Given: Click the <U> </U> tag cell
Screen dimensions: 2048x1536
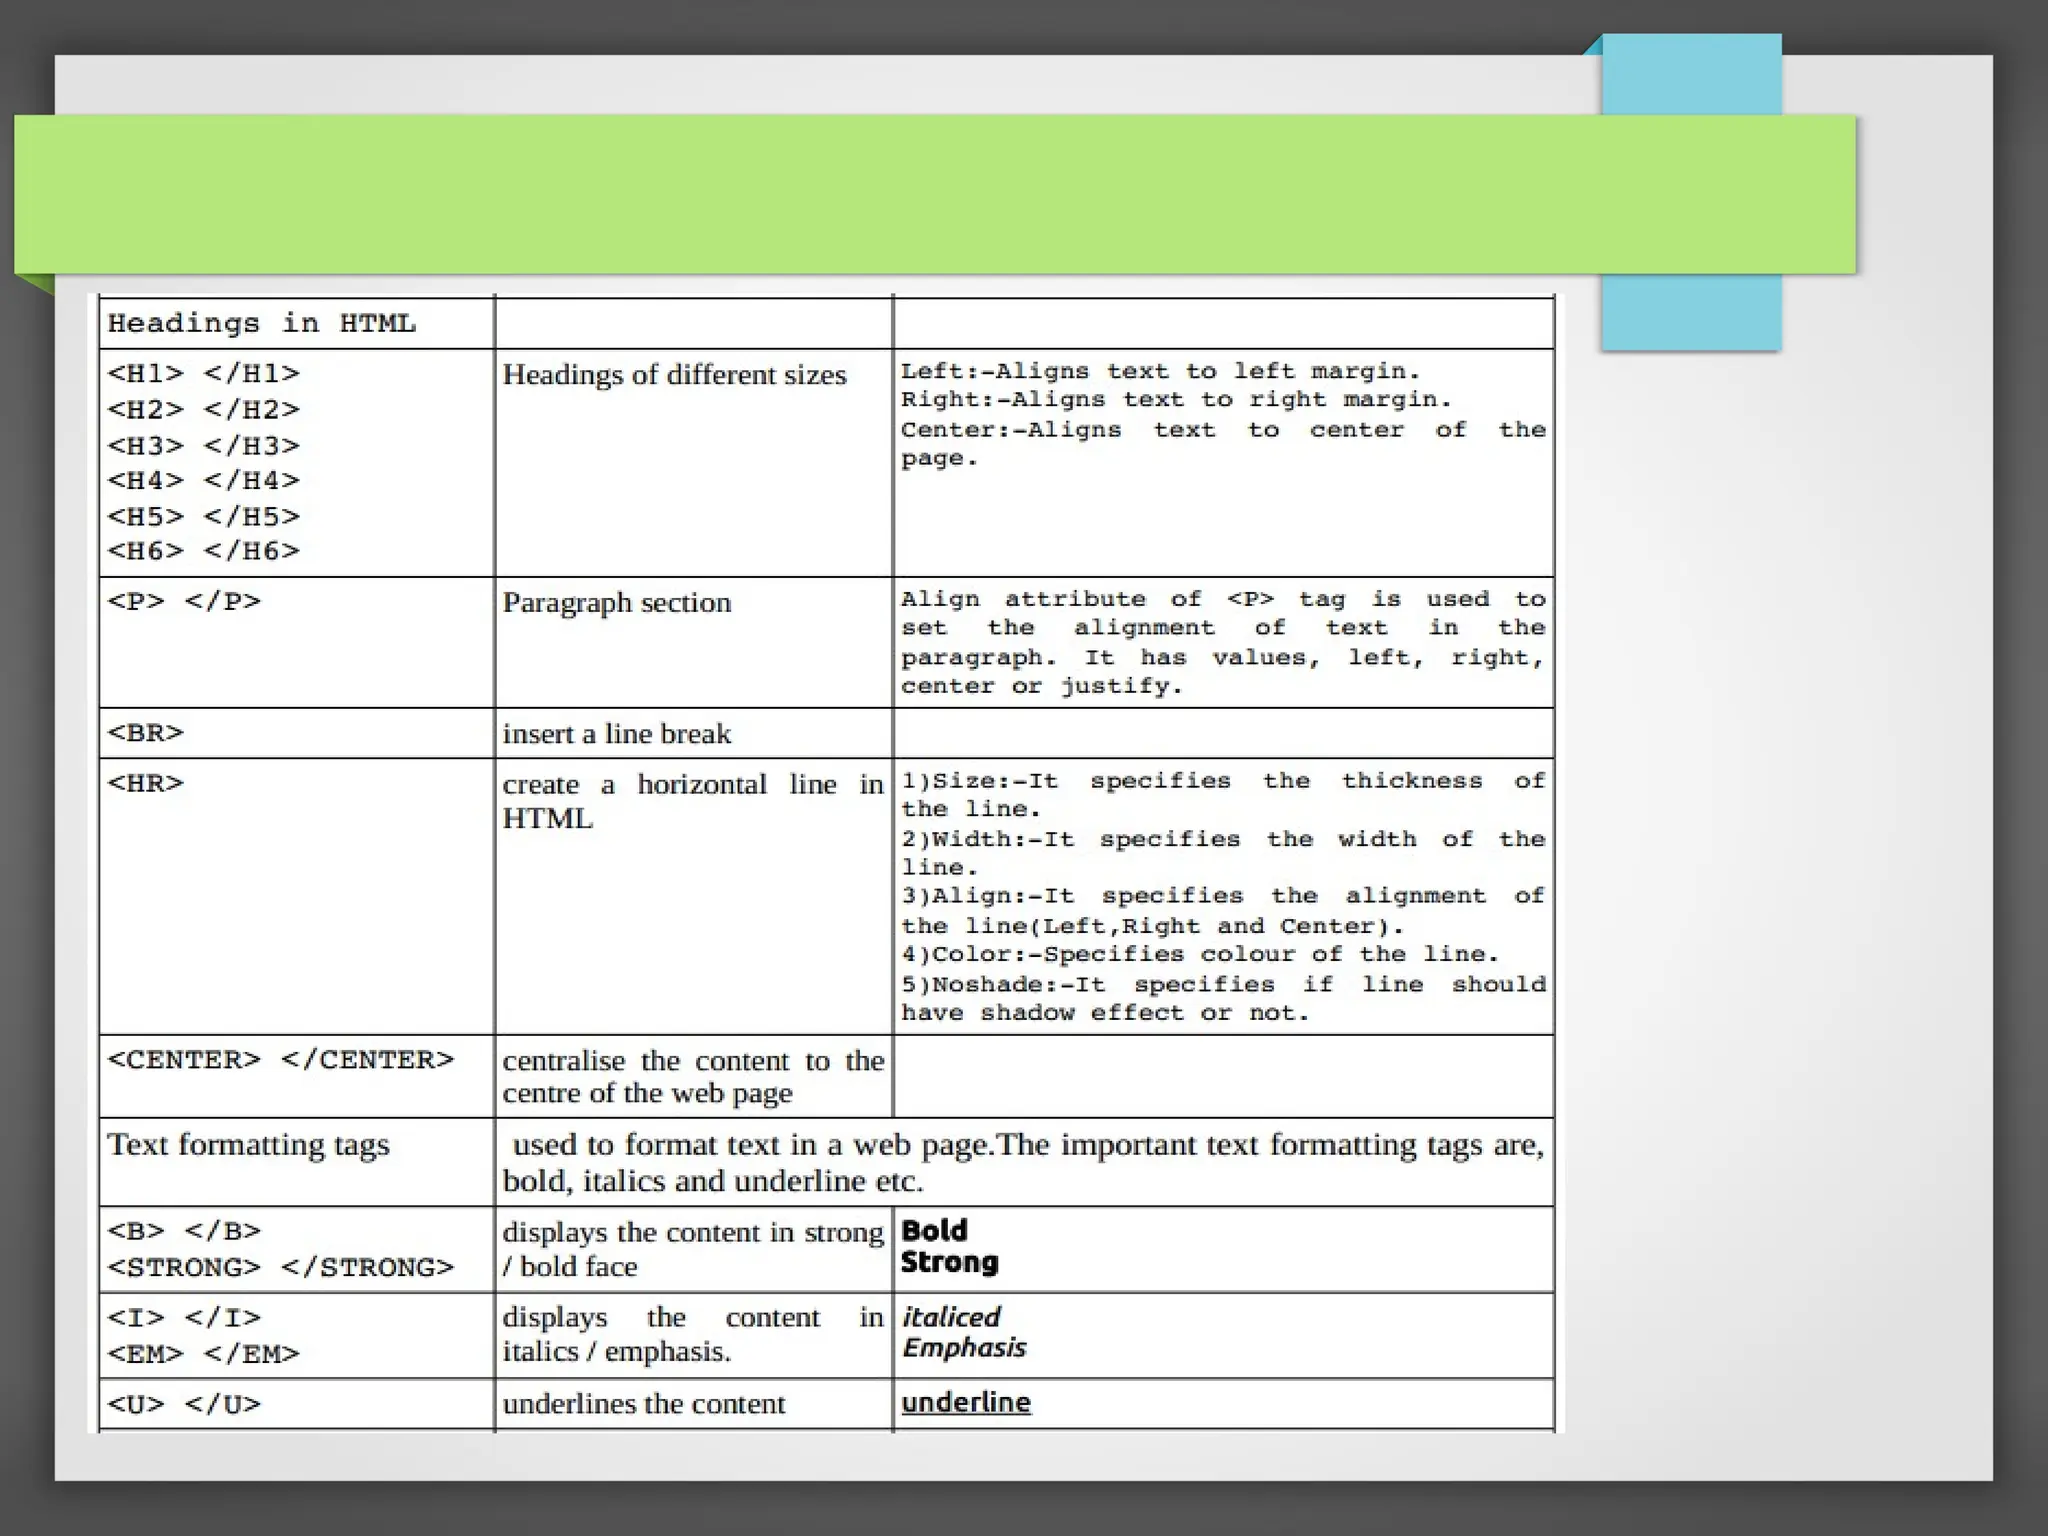Looking at the screenshot, I should point(184,1405).
